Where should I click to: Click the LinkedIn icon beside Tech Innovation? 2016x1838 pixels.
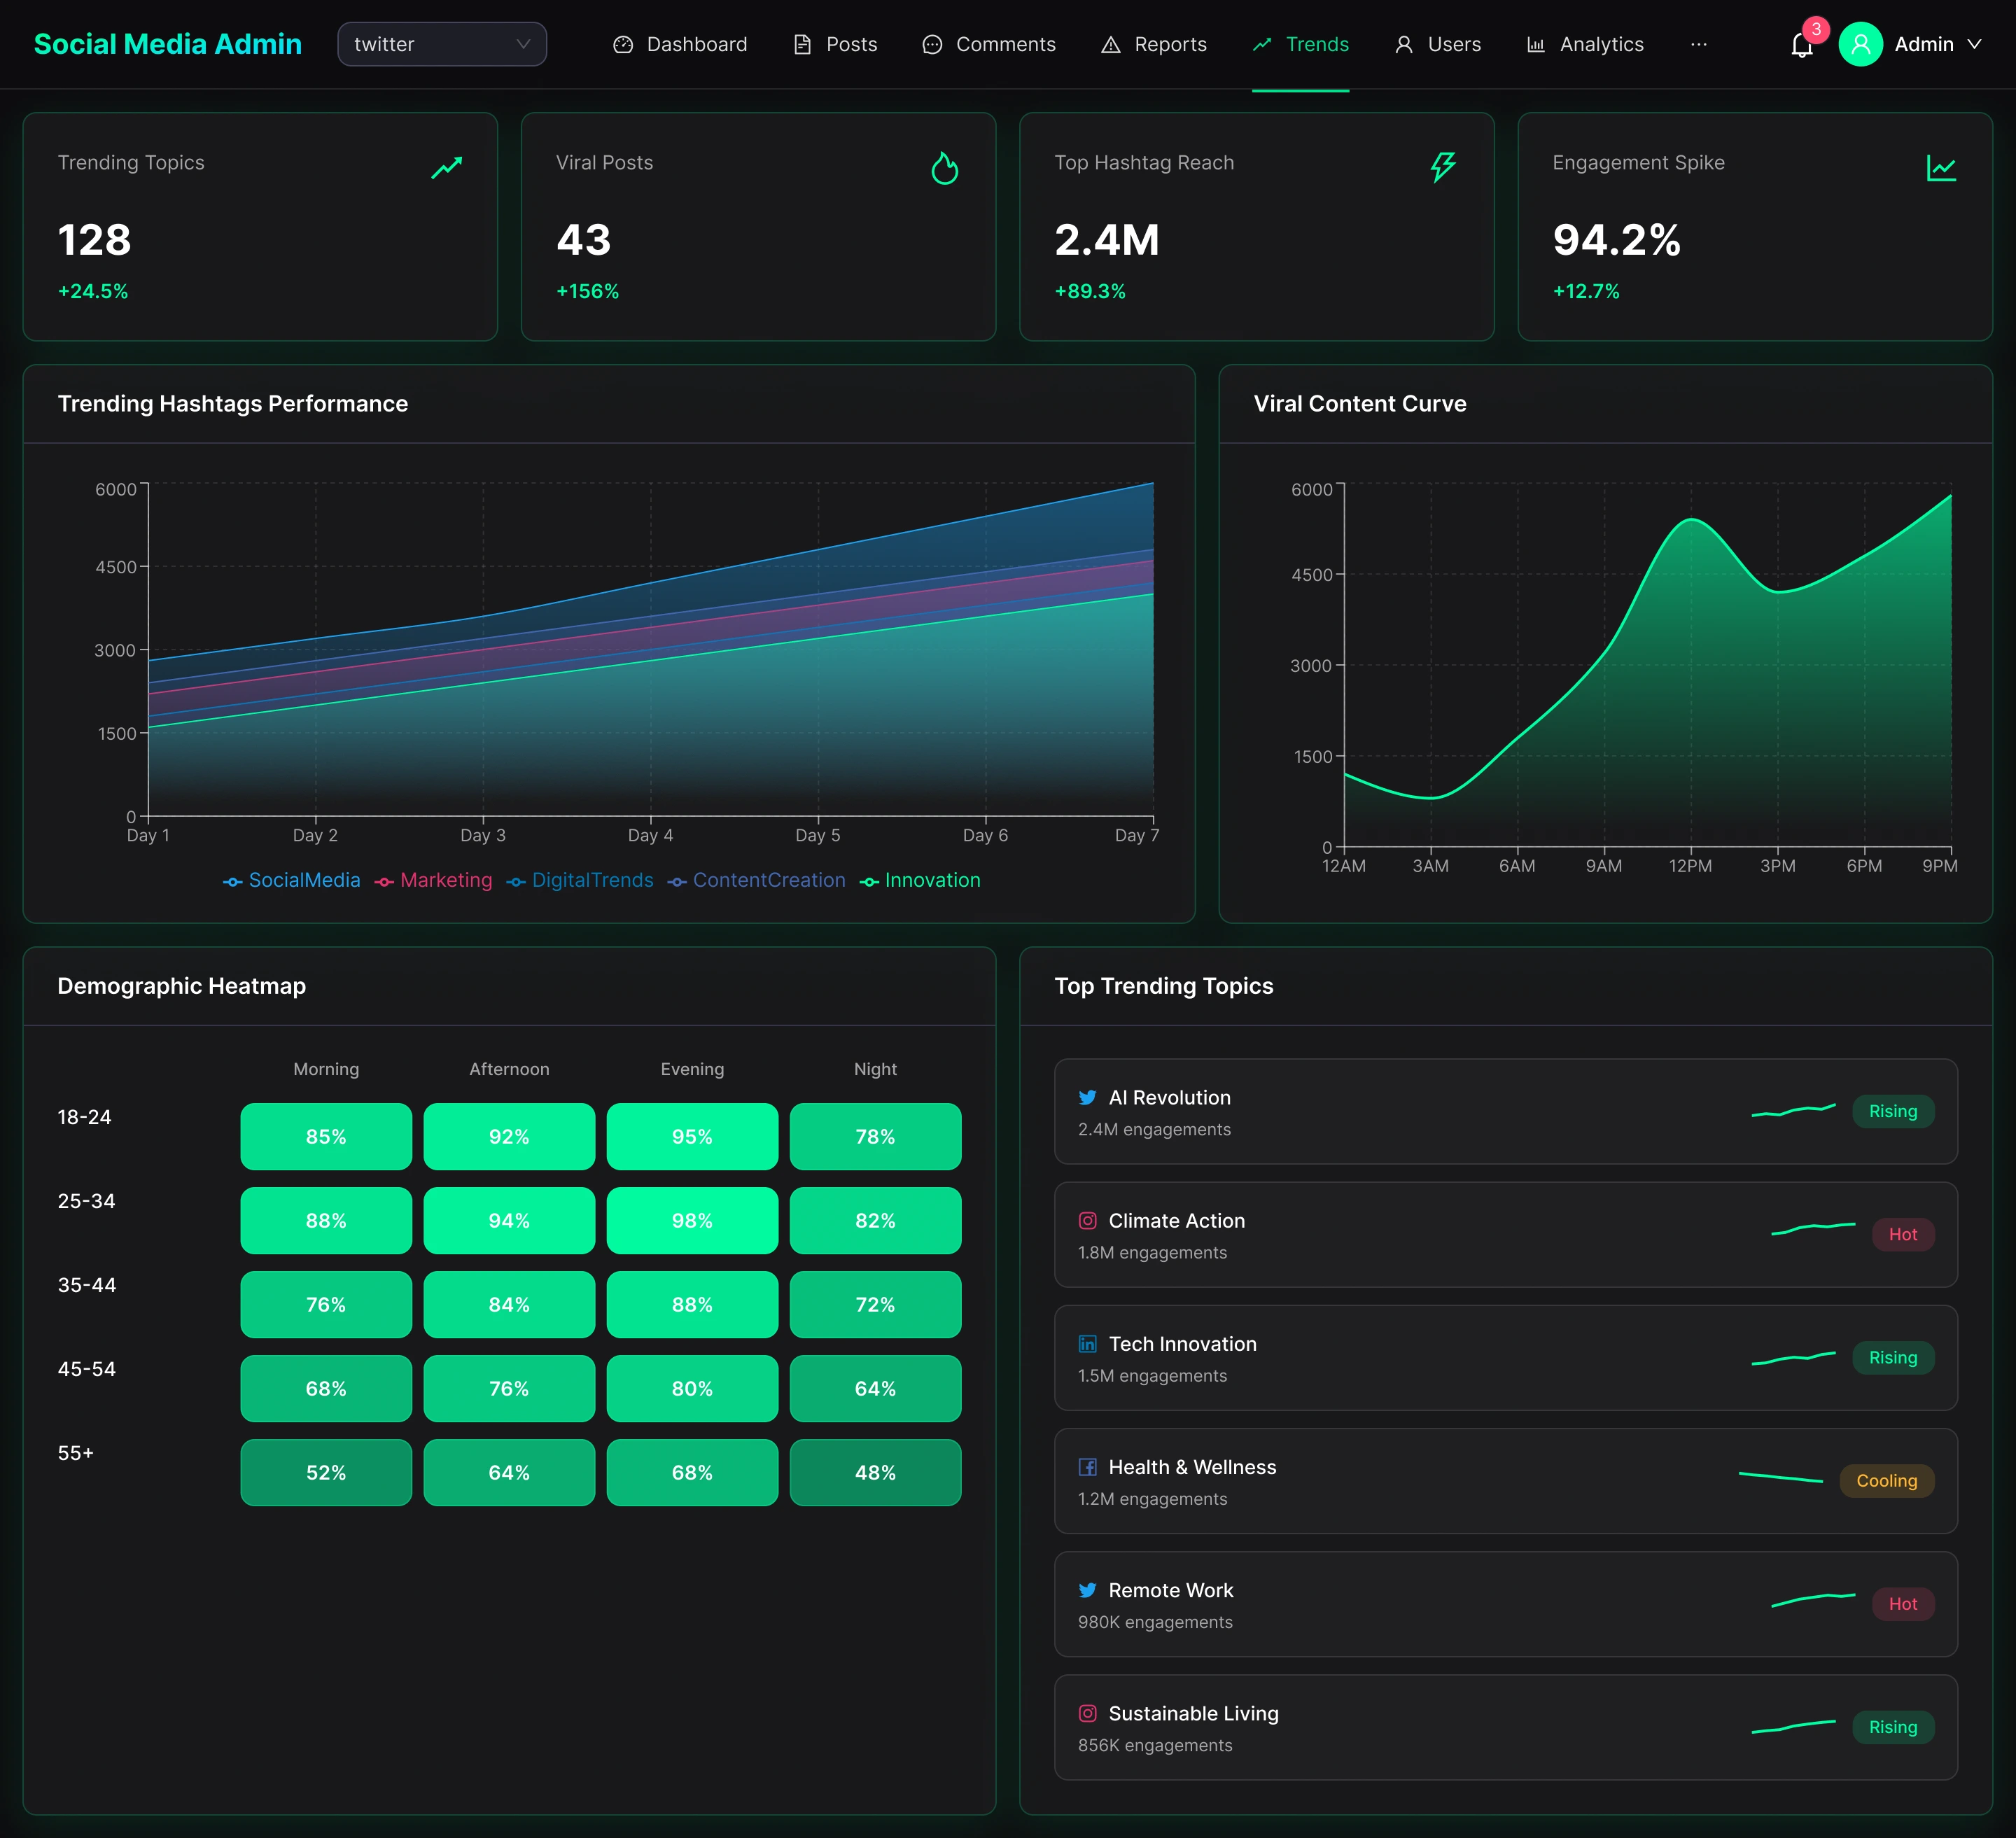[x=1087, y=1344]
